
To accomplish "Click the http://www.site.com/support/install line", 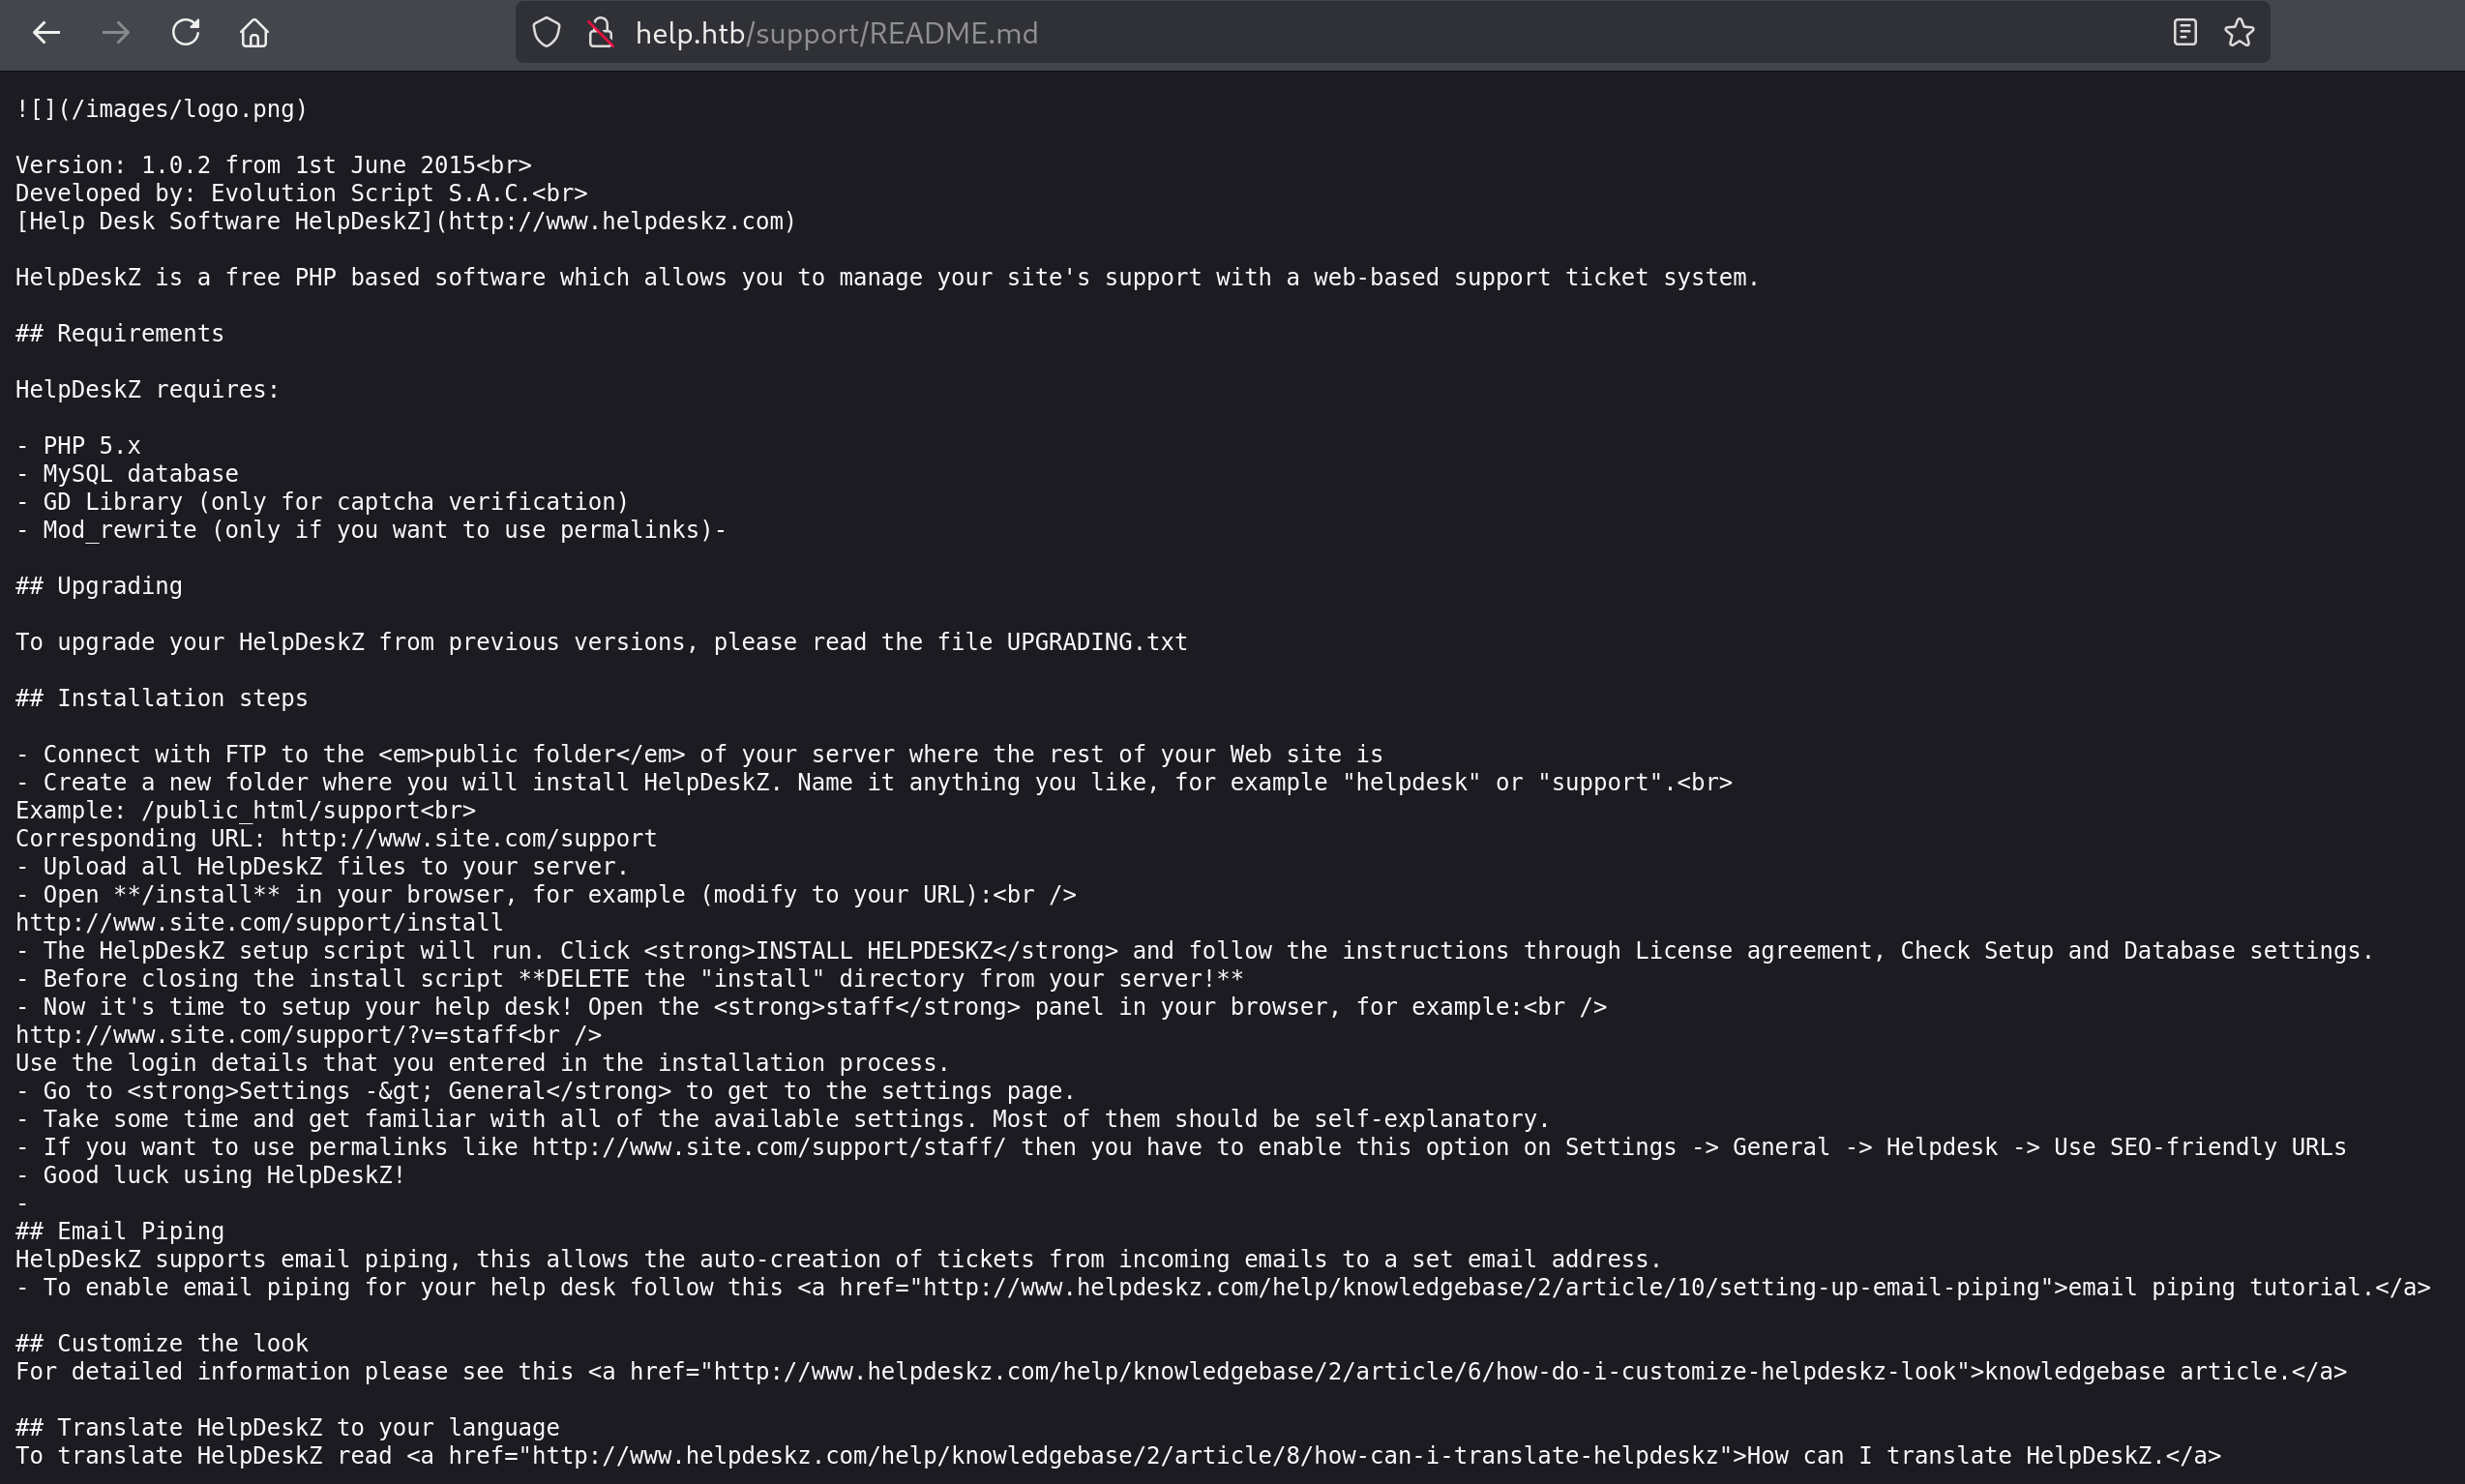I will 259,921.
